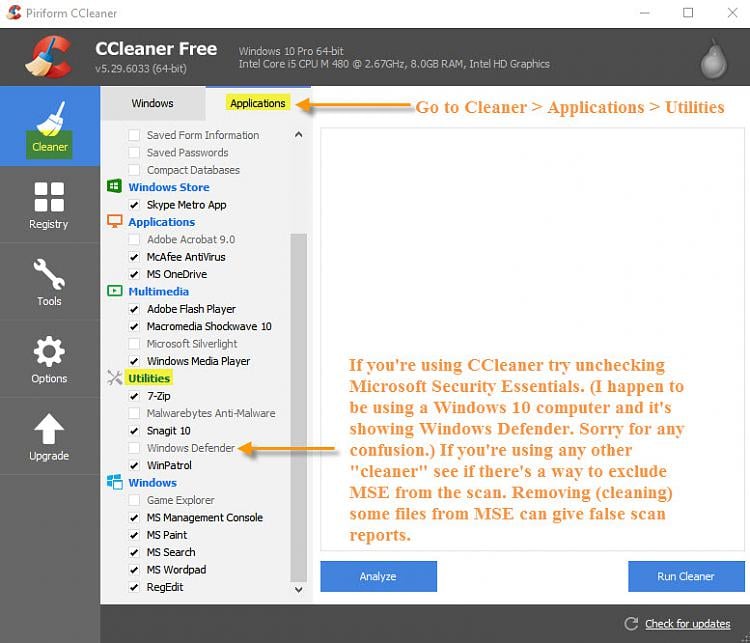Viewport: 750px width, 643px height.
Task: Check Microsoft Silverlight
Action: tap(134, 344)
